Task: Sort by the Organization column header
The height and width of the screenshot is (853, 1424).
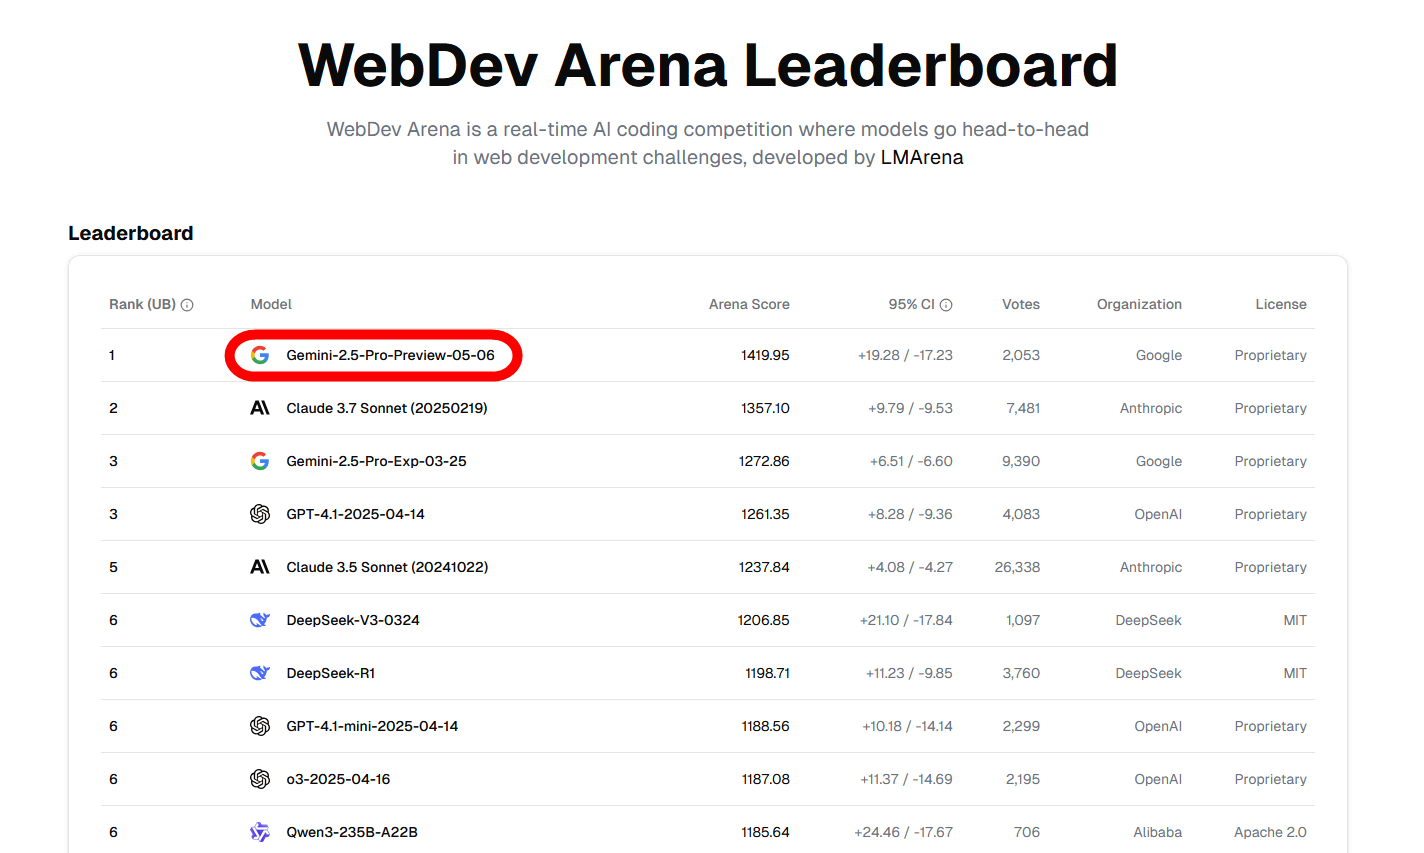Action: pyautogui.click(x=1139, y=304)
